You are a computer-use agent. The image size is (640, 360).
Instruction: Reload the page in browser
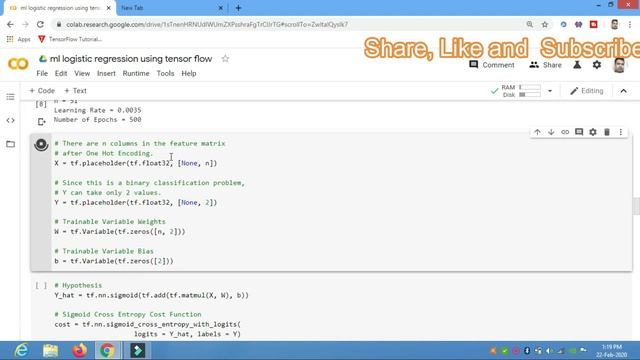click(40, 24)
